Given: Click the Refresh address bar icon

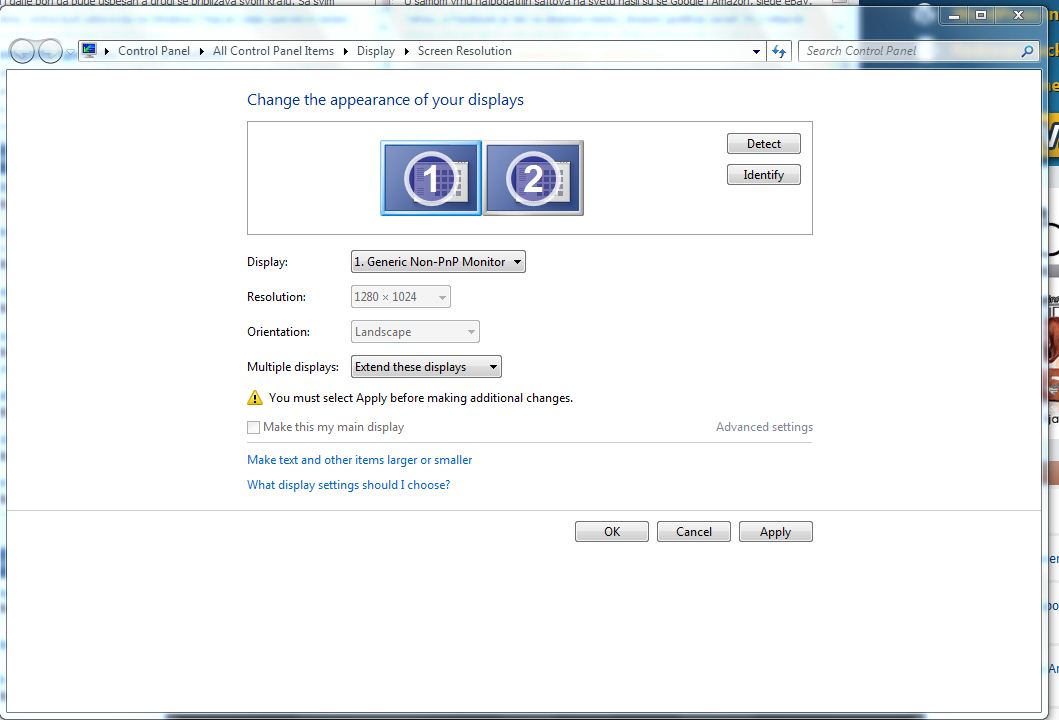Looking at the screenshot, I should coord(779,51).
